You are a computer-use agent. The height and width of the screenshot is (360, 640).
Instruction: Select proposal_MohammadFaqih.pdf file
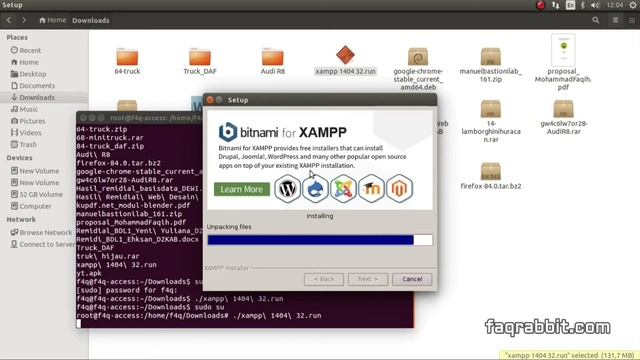tap(563, 62)
